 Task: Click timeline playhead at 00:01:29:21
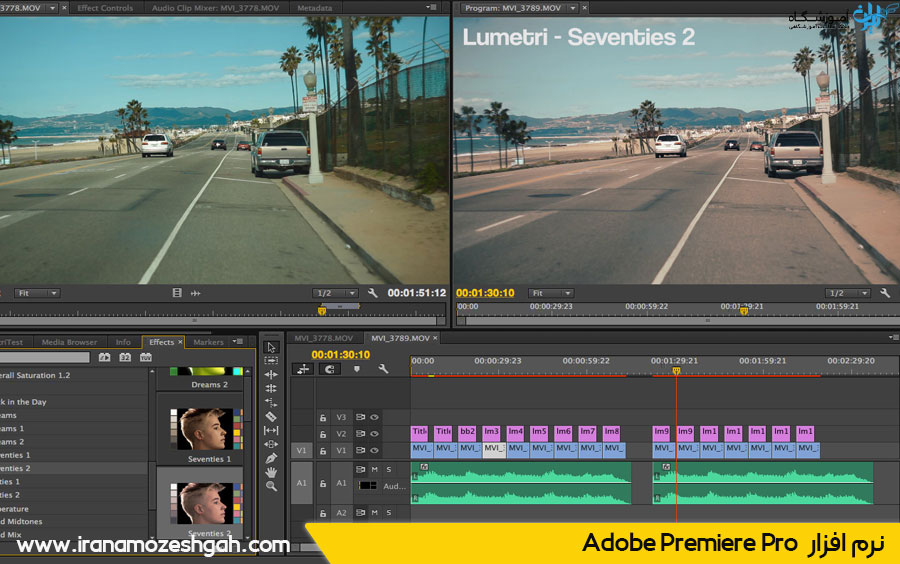(676, 371)
